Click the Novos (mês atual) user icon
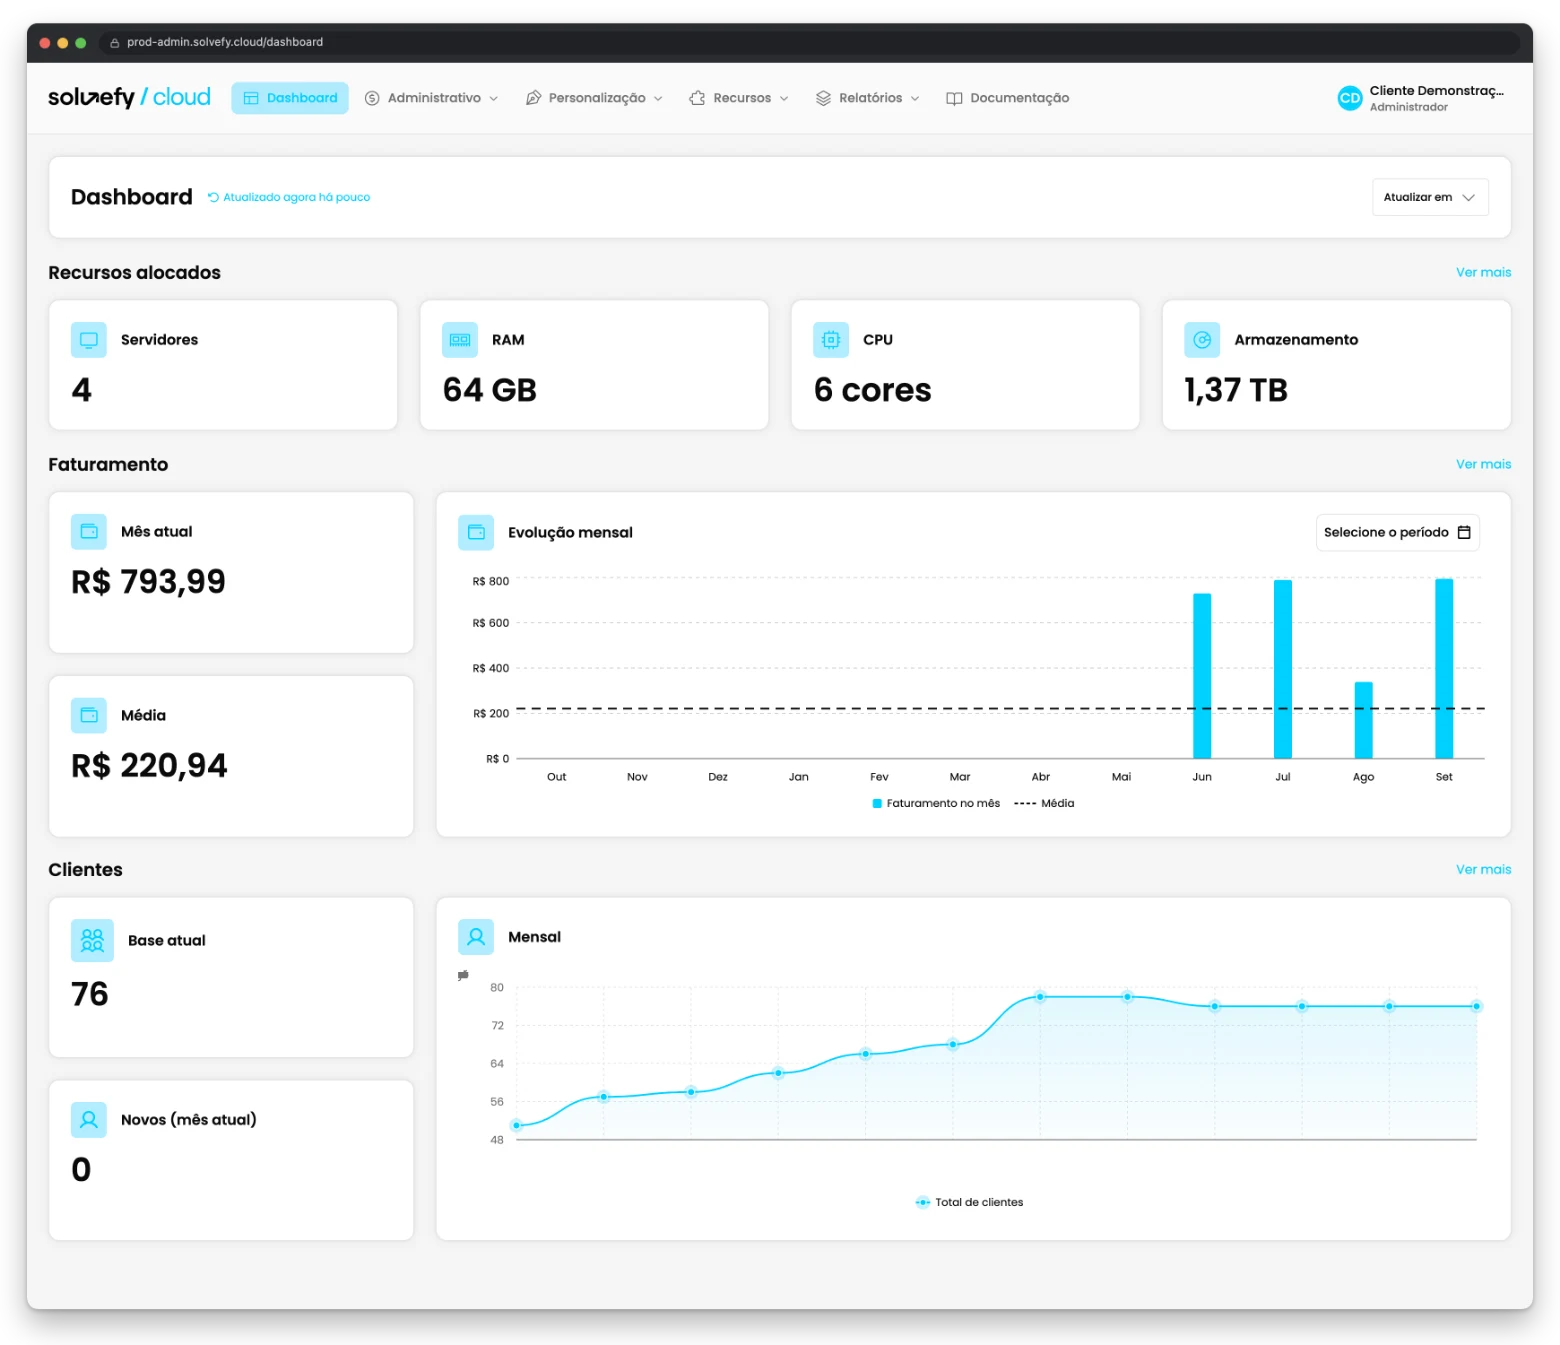Image resolution: width=1560 pixels, height=1345 pixels. click(x=89, y=1120)
